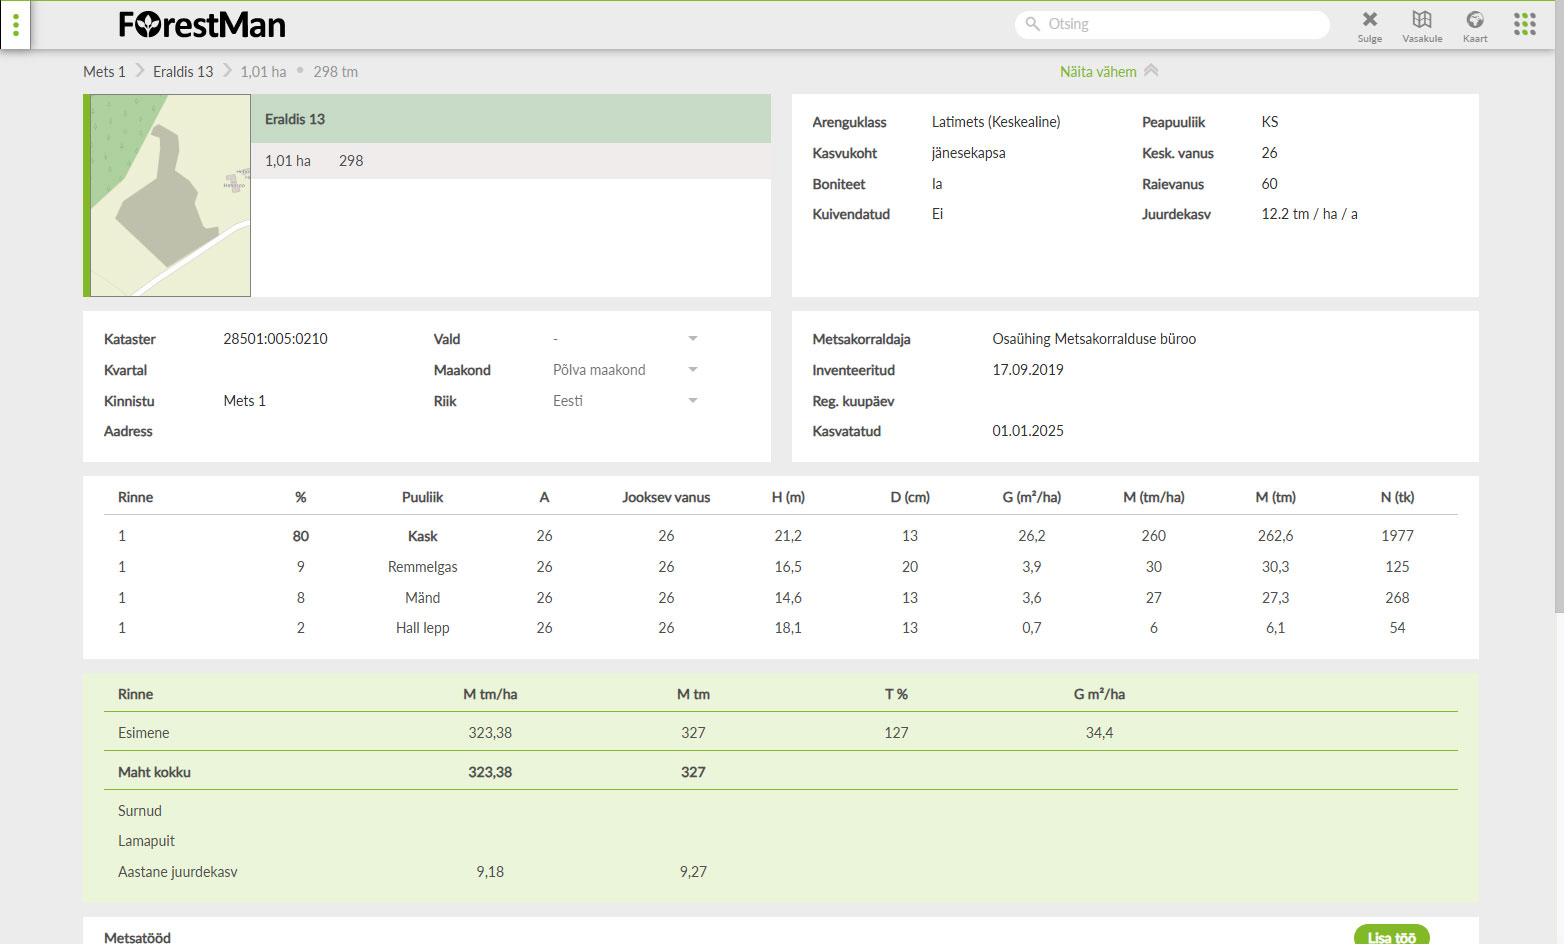Open the Kaart globe icon
The image size is (1564, 944).
click(1474, 25)
